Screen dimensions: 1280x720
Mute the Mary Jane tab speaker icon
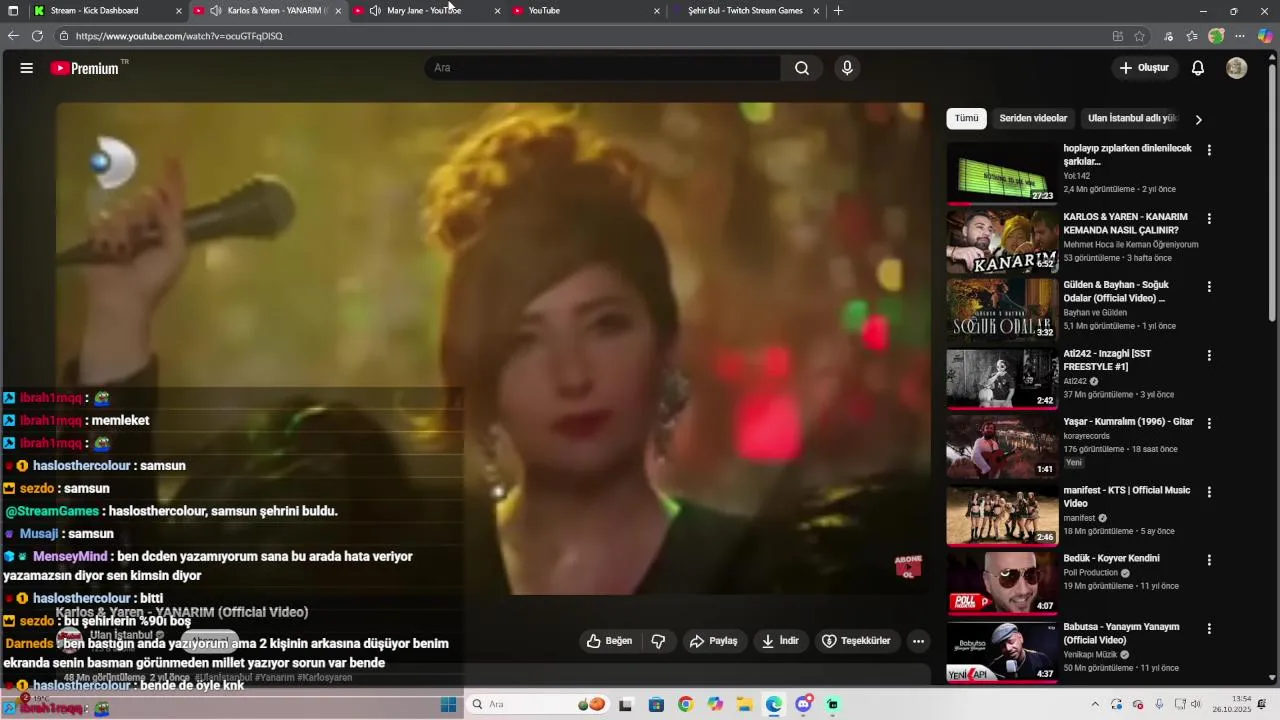point(375,10)
